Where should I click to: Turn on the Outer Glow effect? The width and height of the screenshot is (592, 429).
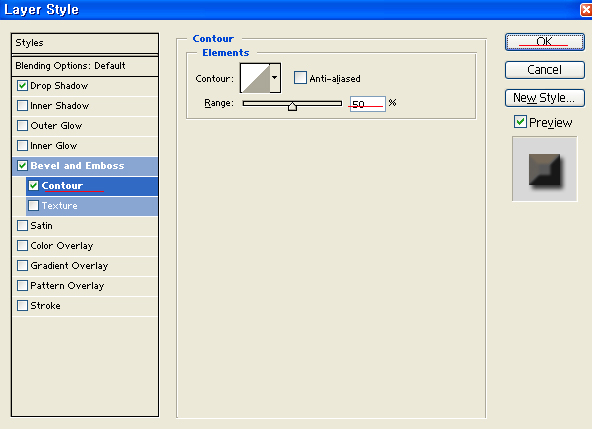[x=22, y=125]
